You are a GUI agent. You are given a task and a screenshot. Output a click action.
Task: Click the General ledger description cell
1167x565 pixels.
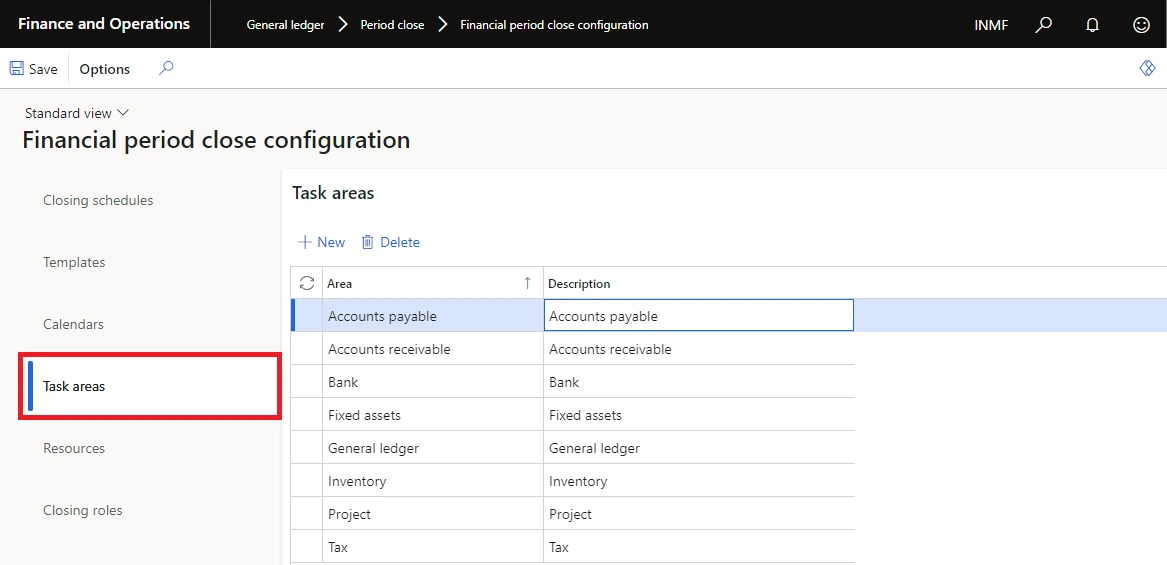[x=699, y=448]
